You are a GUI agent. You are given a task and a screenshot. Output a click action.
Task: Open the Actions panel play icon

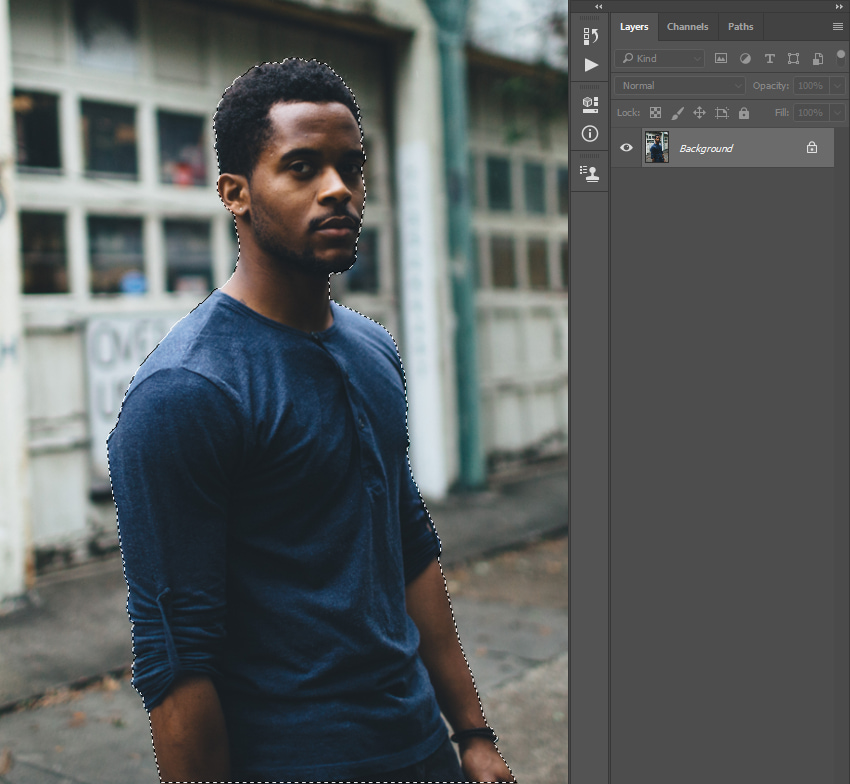pyautogui.click(x=590, y=65)
